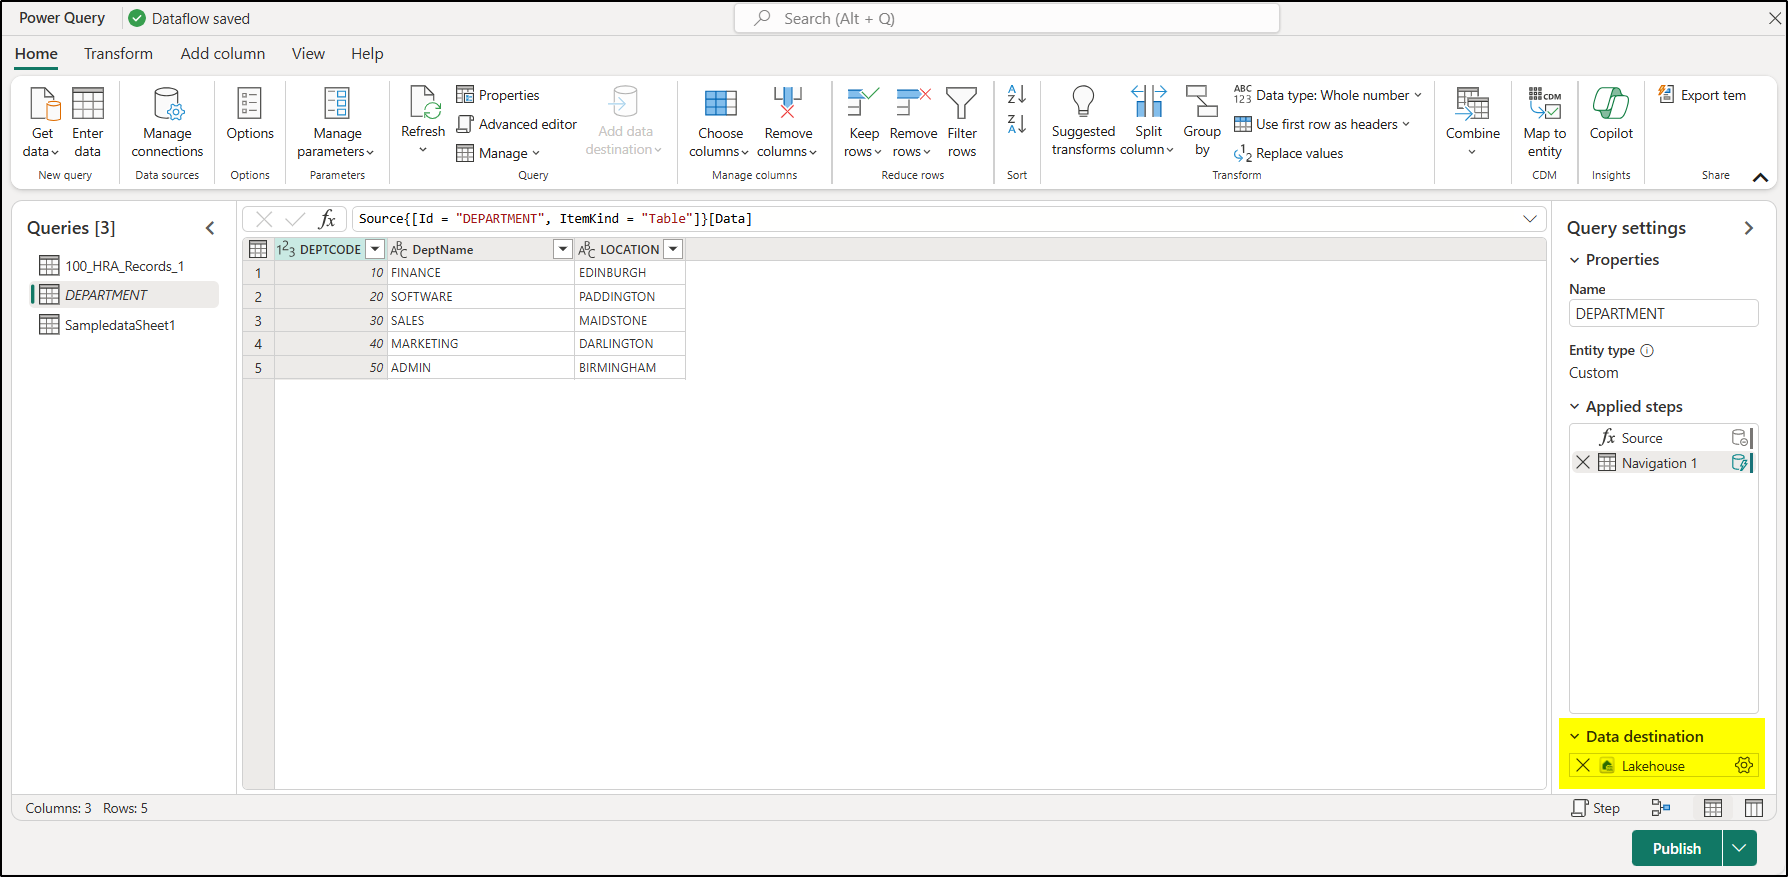Image resolution: width=1788 pixels, height=877 pixels.
Task: Switch to schema view
Action: click(x=1754, y=808)
